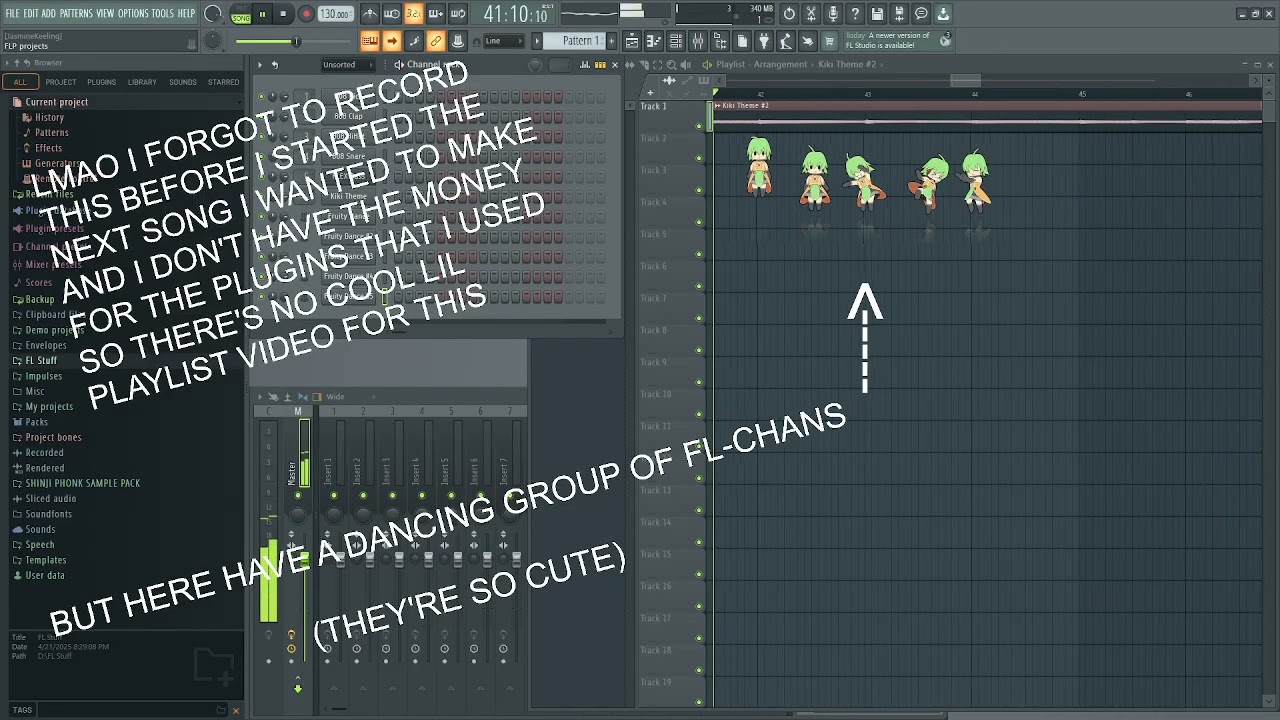Viewport: 1280px width, 720px height.
Task: Click the green download arrow icon
Action: pos(943,14)
